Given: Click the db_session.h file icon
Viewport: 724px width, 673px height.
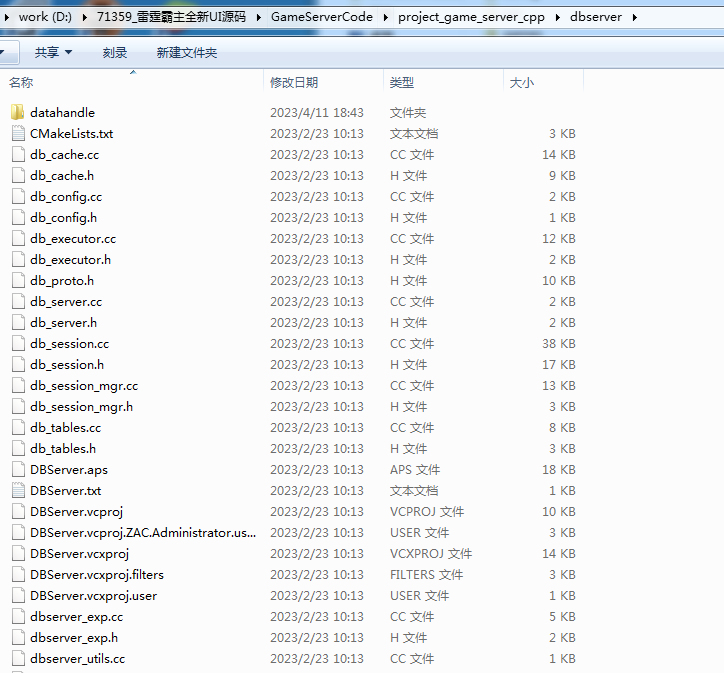Looking at the screenshot, I should tap(17, 365).
